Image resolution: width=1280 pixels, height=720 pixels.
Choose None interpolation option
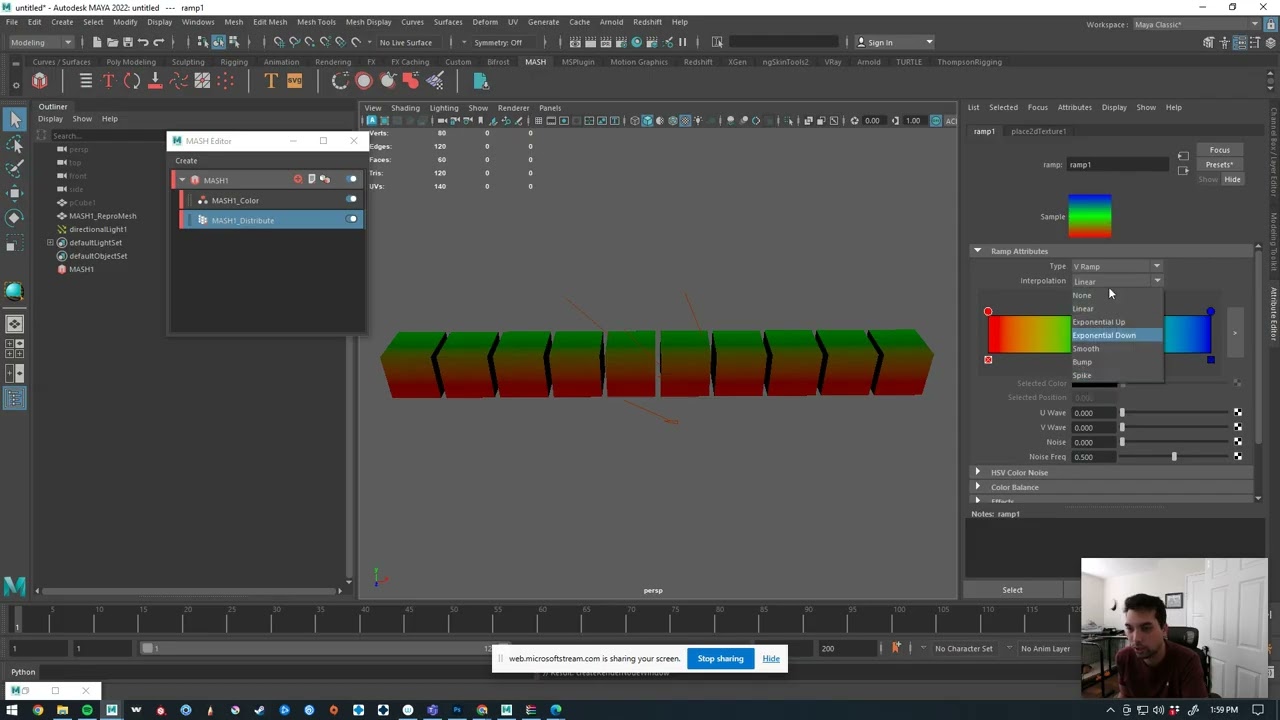click(1117, 295)
